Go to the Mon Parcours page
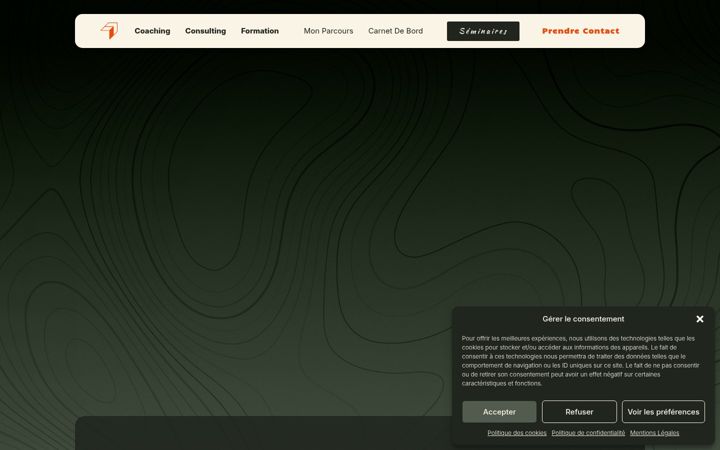 tap(328, 31)
